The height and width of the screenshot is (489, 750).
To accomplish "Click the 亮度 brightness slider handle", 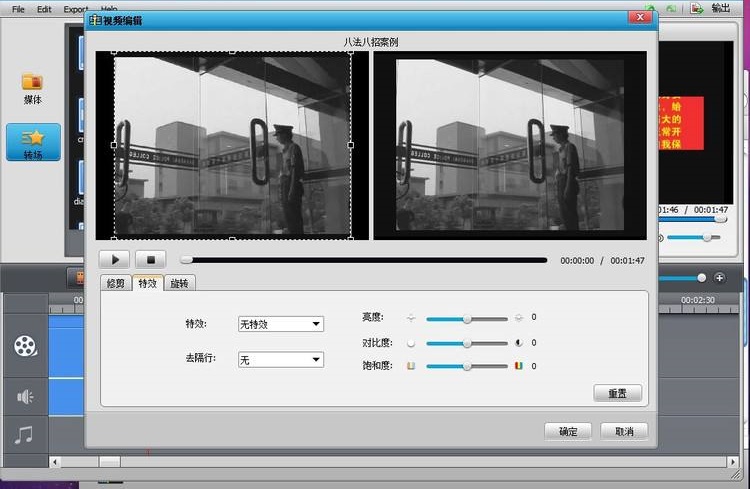I will coord(467,318).
